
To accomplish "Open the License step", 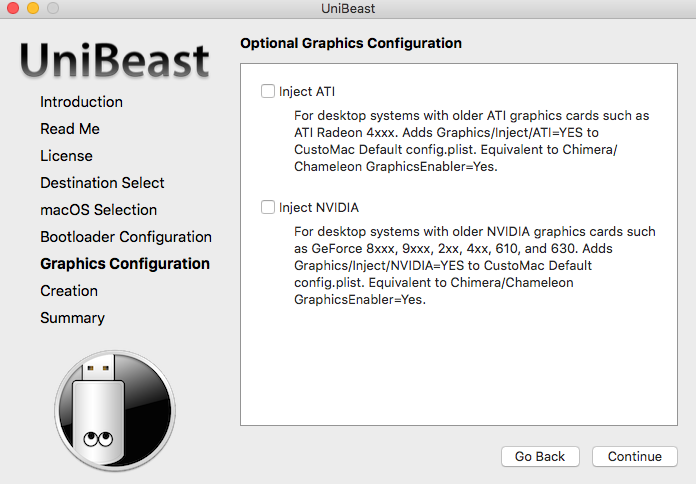I will point(67,156).
